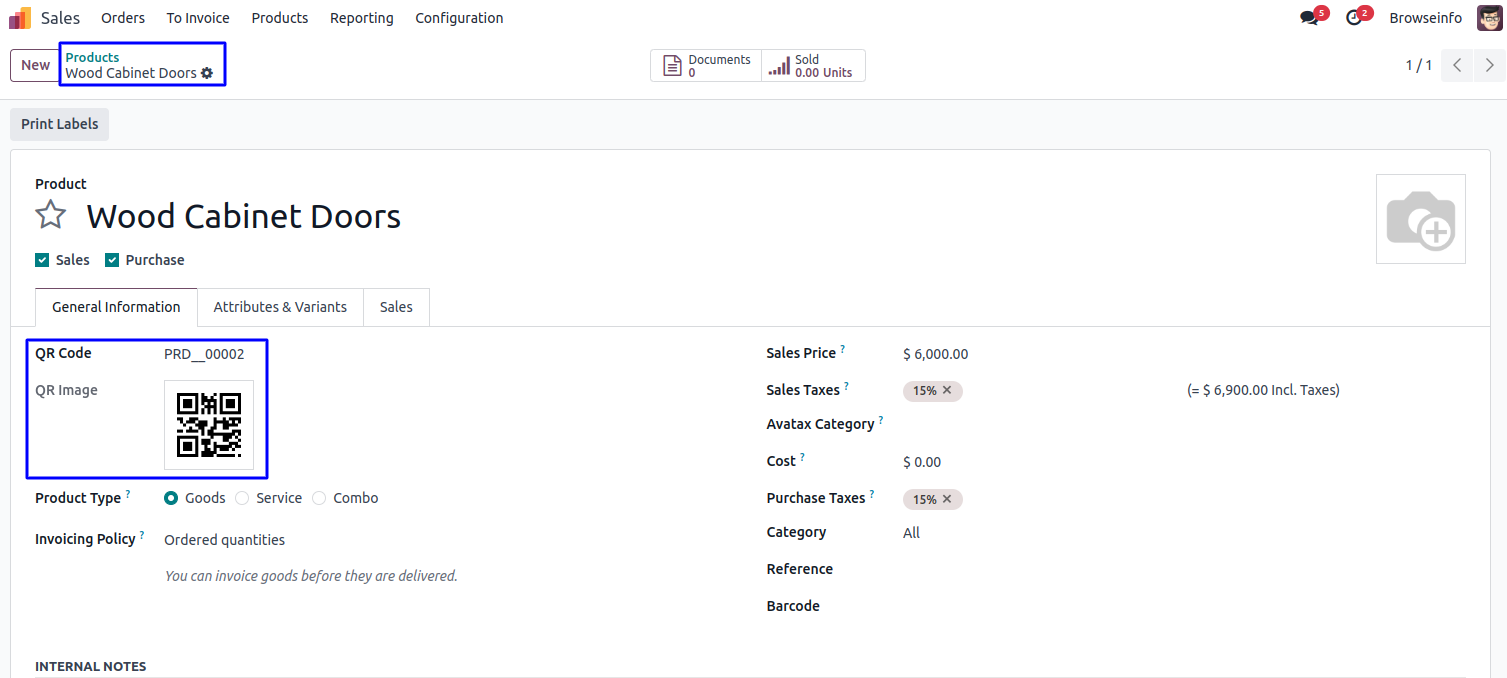The height and width of the screenshot is (678, 1507).
Task: Remove the 15% tag from Sales Taxes
Action: click(x=947, y=390)
